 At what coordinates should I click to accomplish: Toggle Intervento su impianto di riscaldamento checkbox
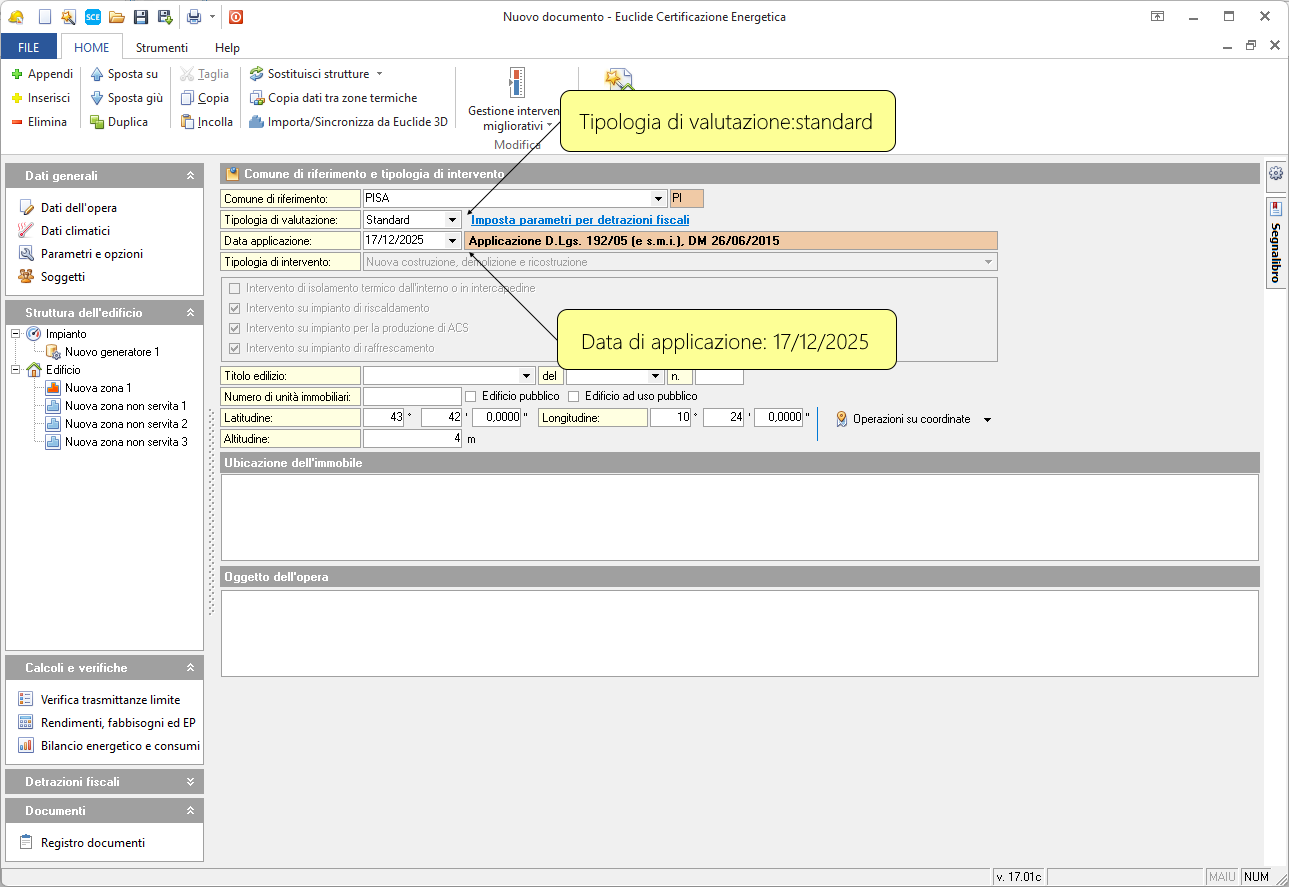(x=235, y=308)
